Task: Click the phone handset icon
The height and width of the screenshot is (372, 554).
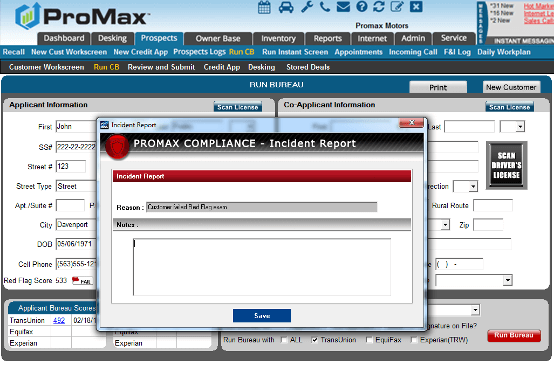Action: pos(325,7)
